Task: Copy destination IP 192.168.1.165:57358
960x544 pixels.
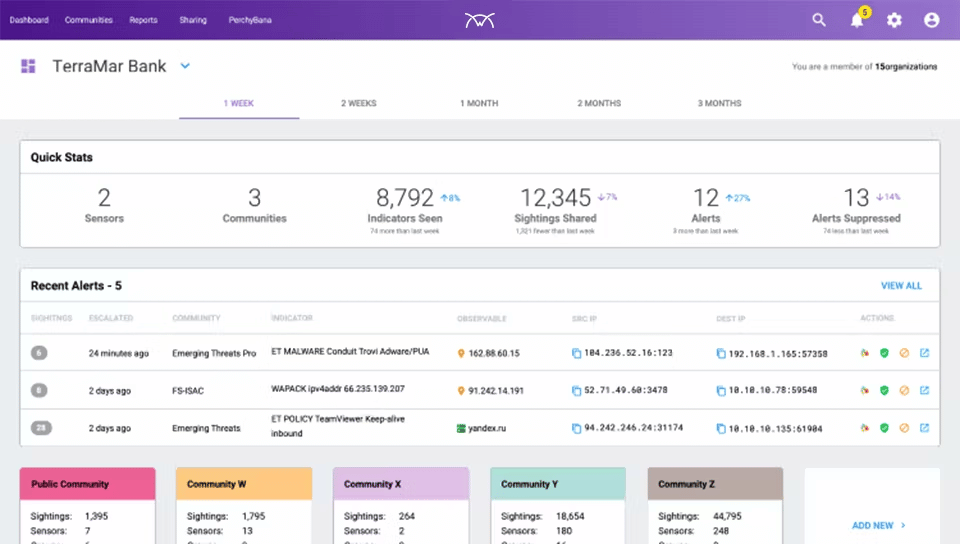Action: [721, 354]
